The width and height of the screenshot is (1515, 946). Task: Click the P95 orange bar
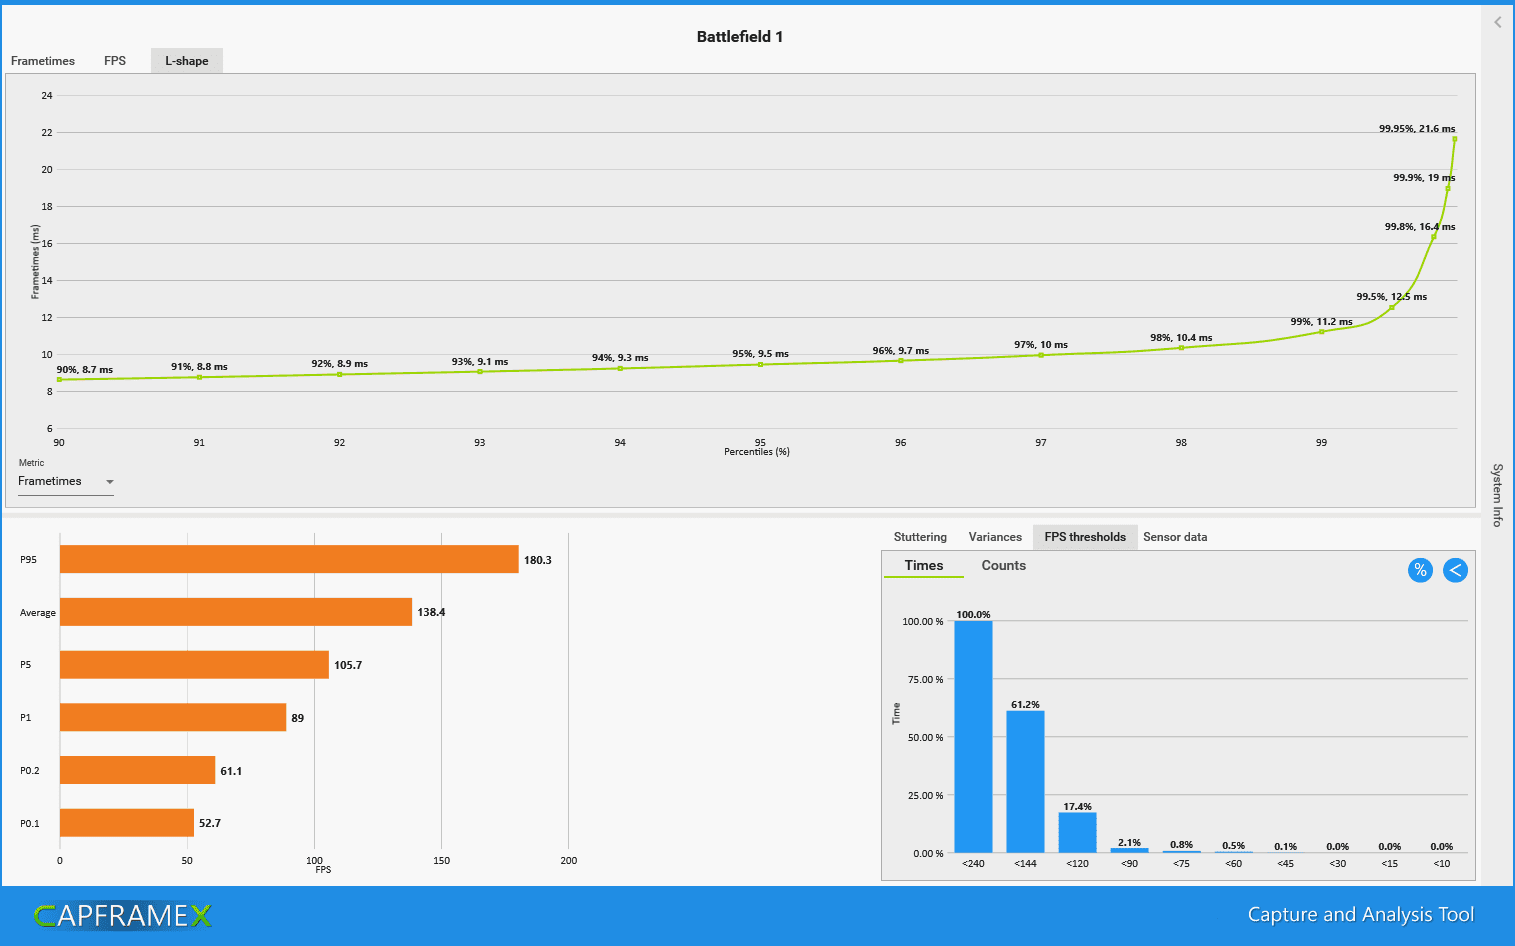pyautogui.click(x=289, y=560)
